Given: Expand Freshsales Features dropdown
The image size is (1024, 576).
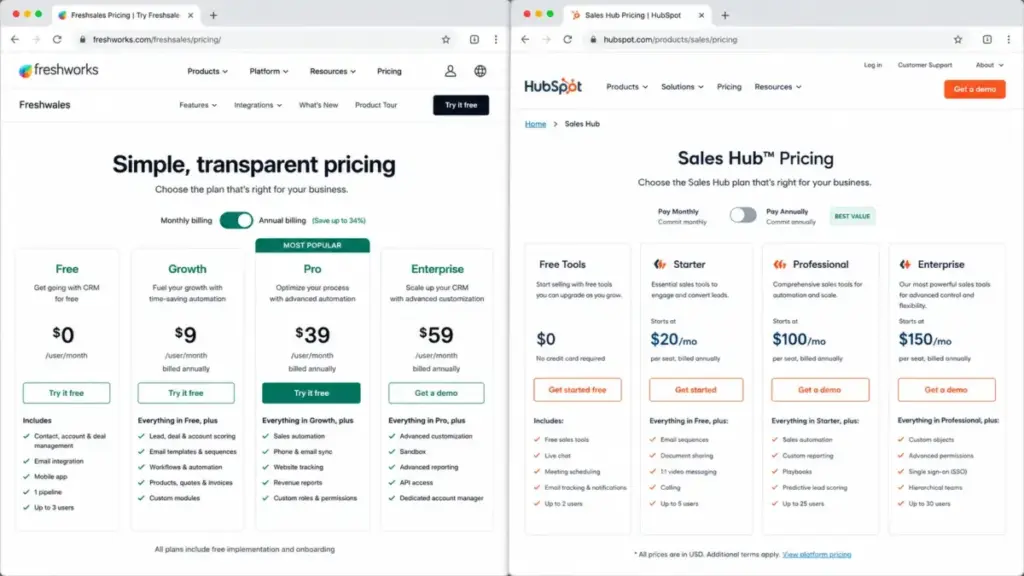Looking at the screenshot, I should click(x=198, y=105).
